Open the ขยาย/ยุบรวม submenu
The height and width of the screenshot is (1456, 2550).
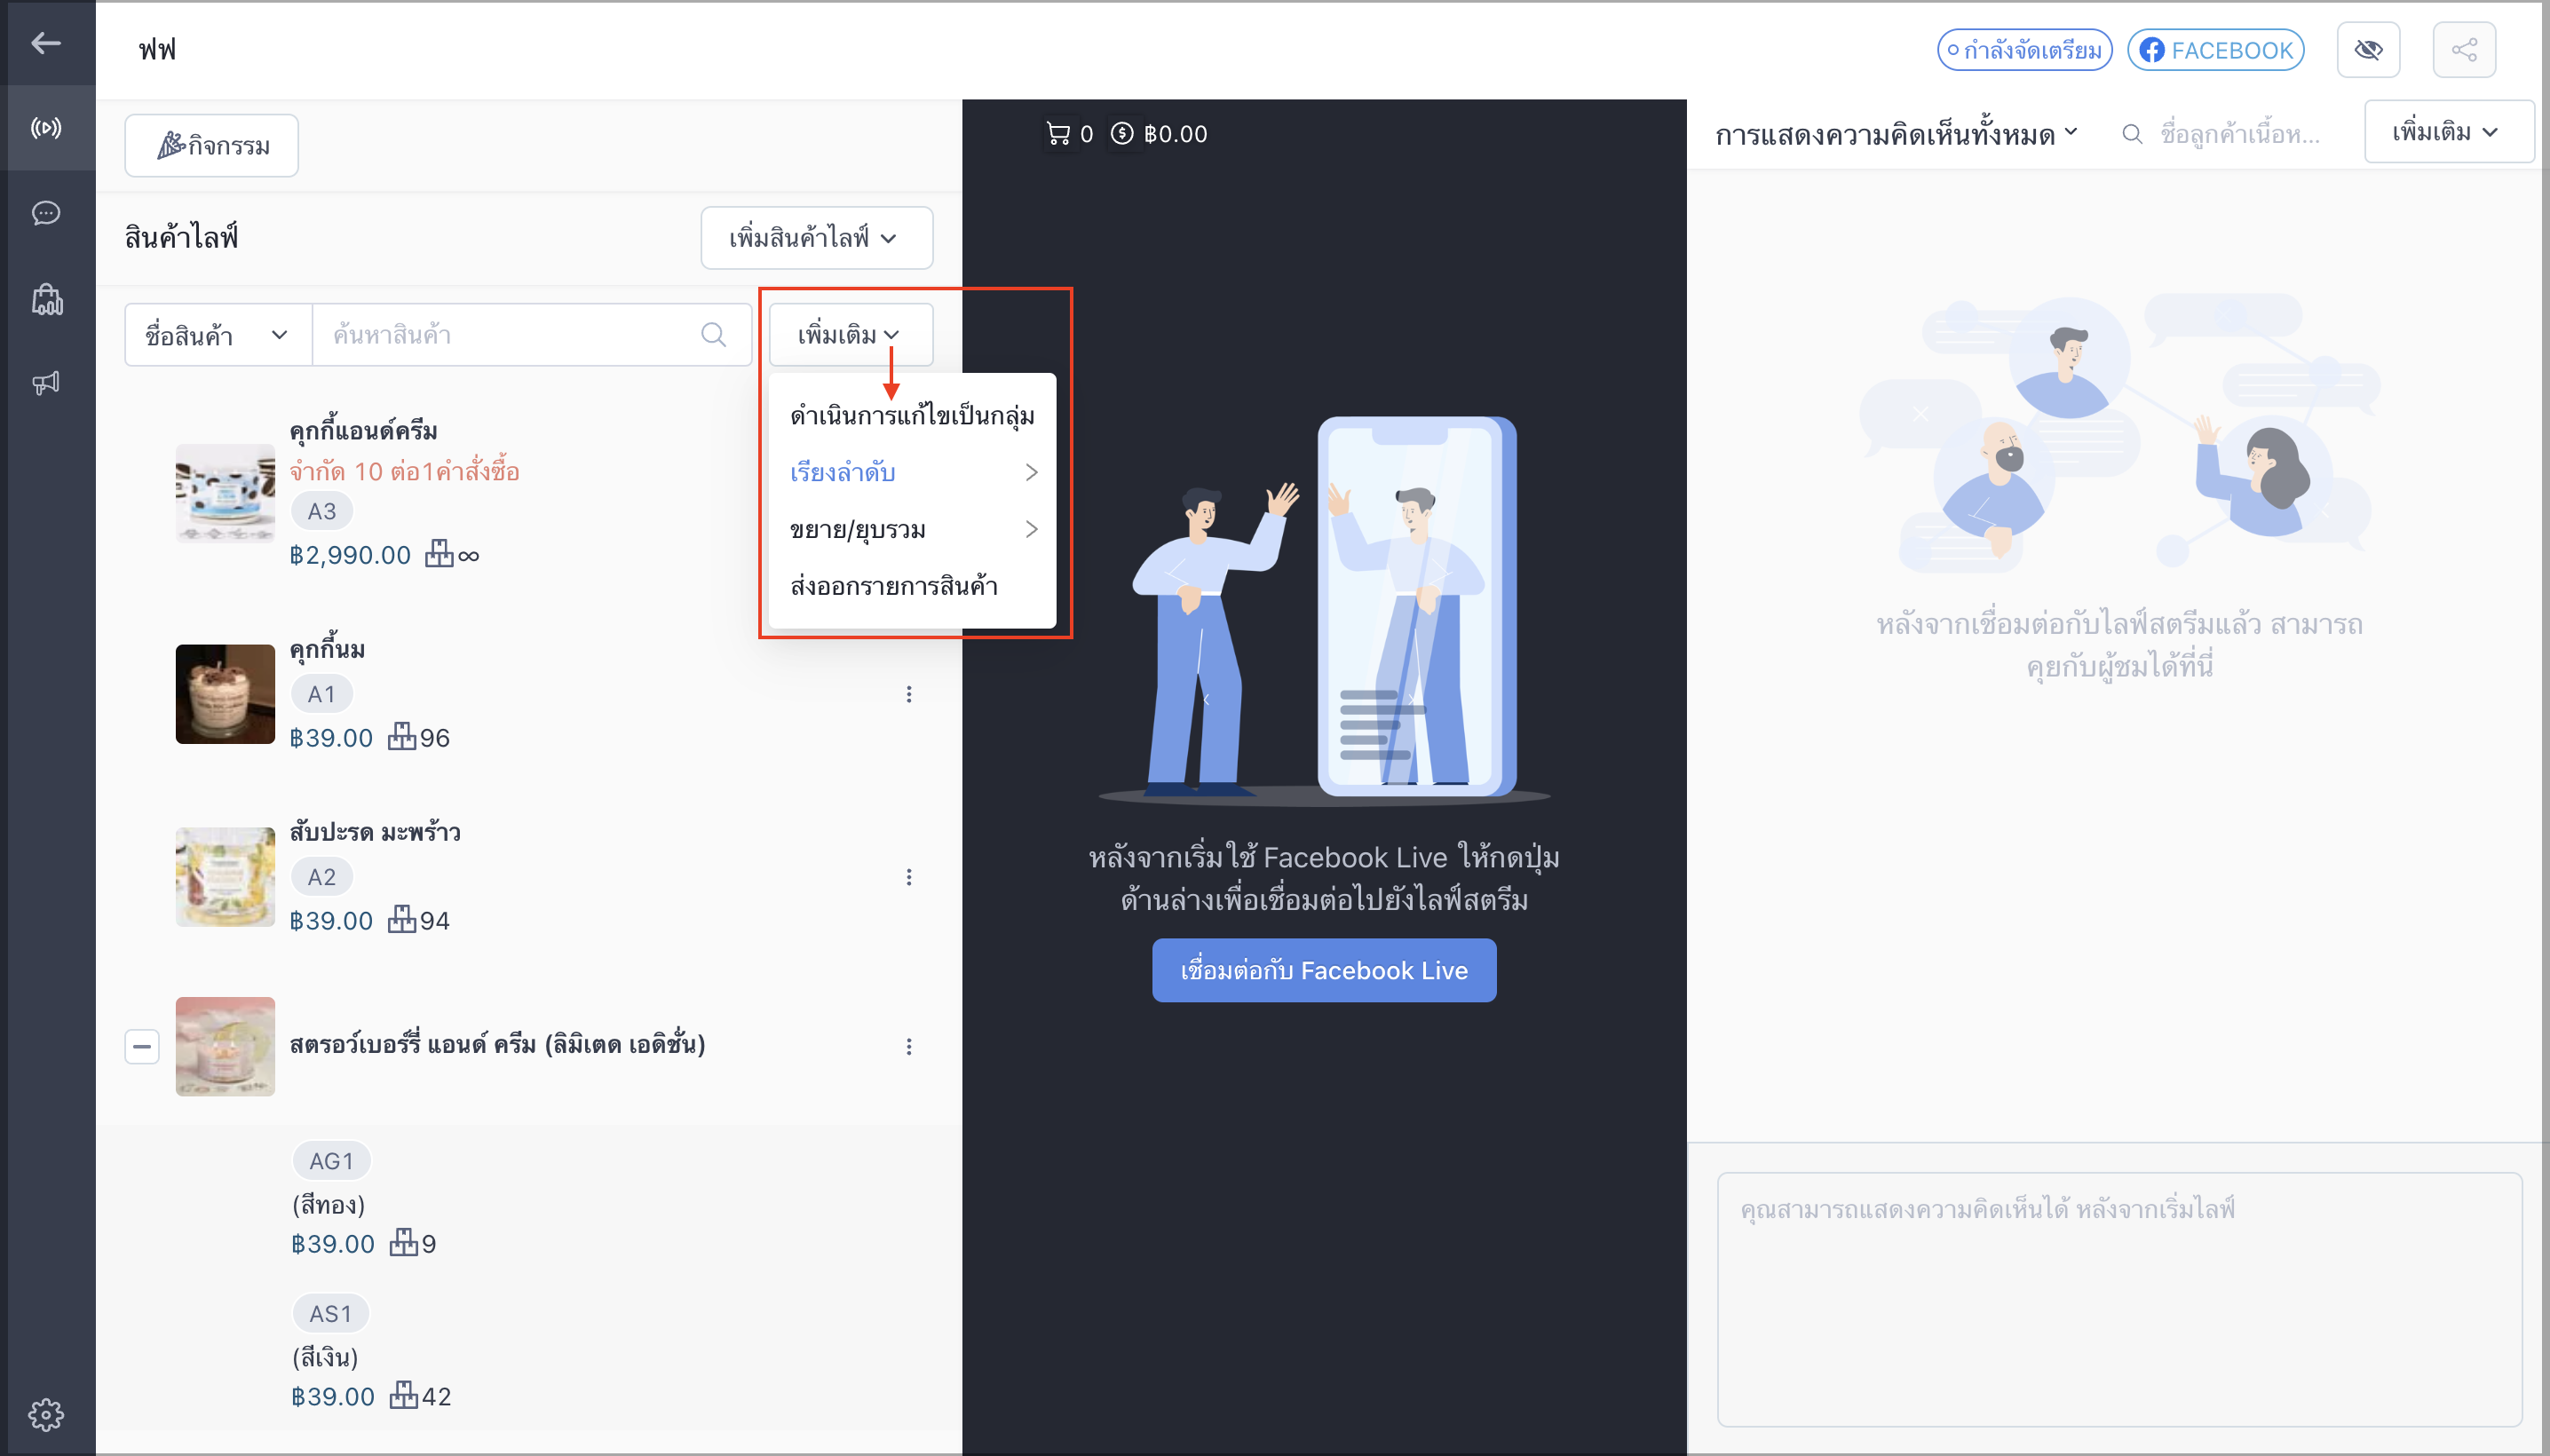(912, 529)
